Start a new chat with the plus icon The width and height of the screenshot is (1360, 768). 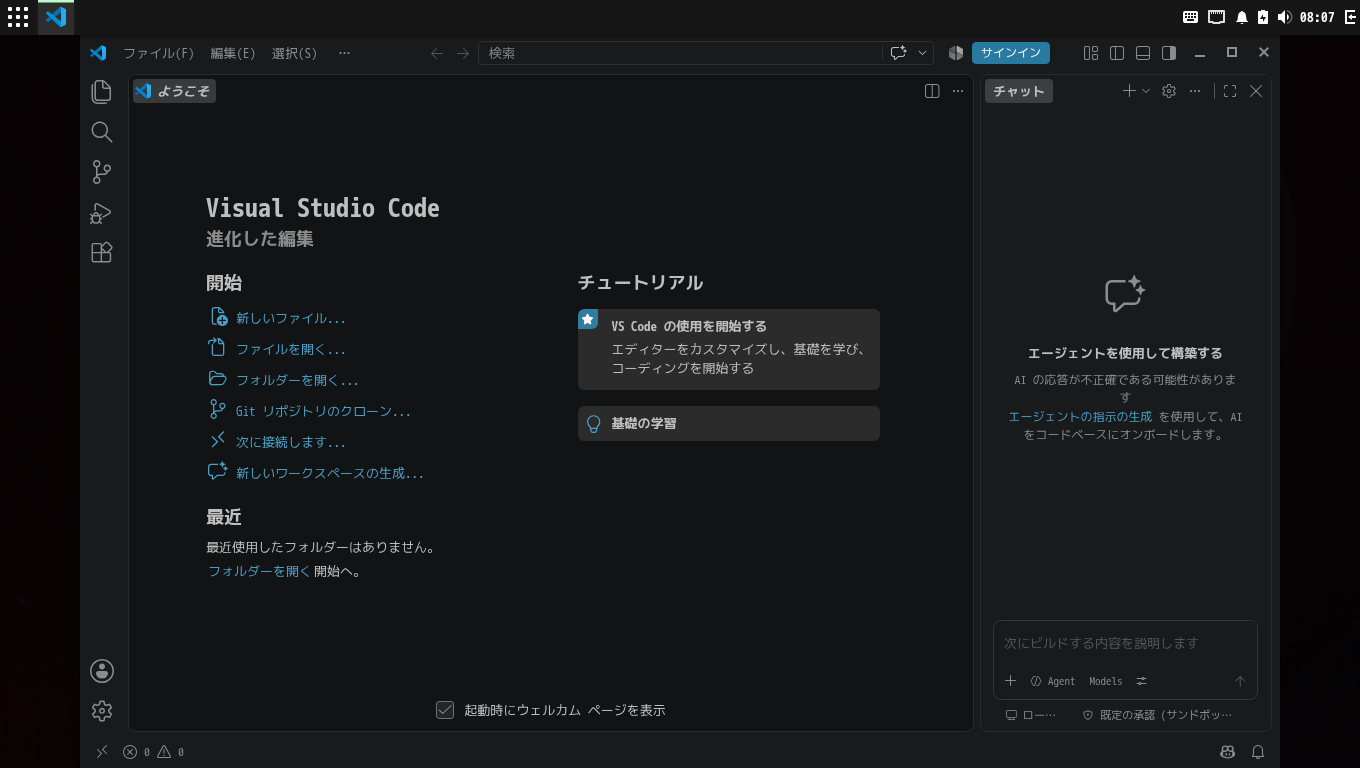point(1129,91)
